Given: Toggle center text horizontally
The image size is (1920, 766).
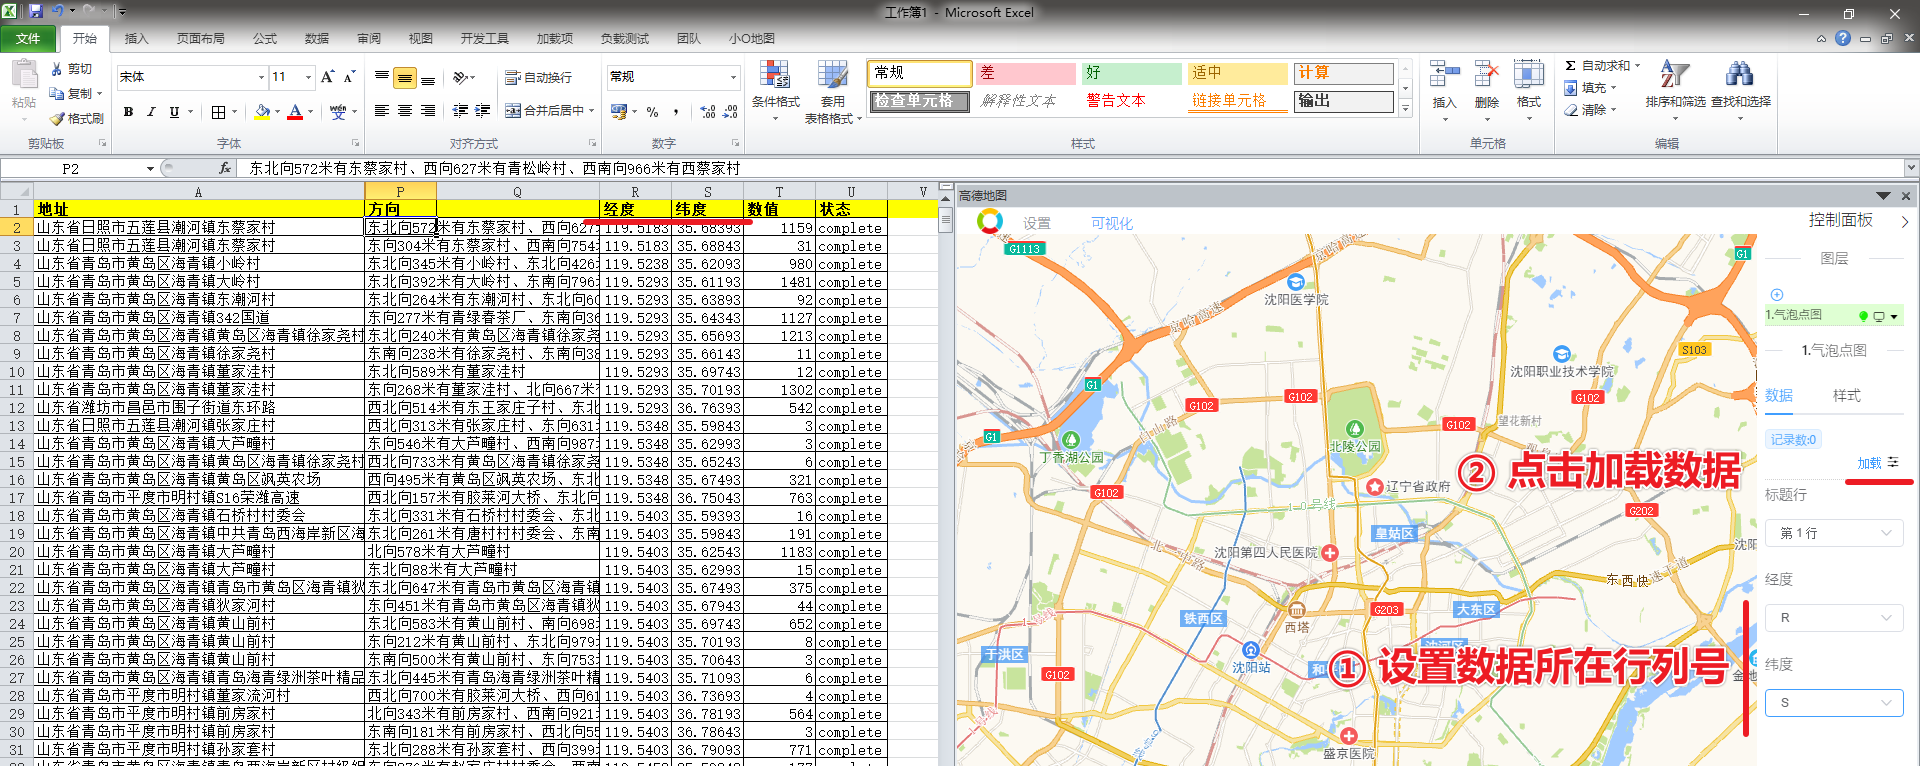Looking at the screenshot, I should (x=405, y=111).
